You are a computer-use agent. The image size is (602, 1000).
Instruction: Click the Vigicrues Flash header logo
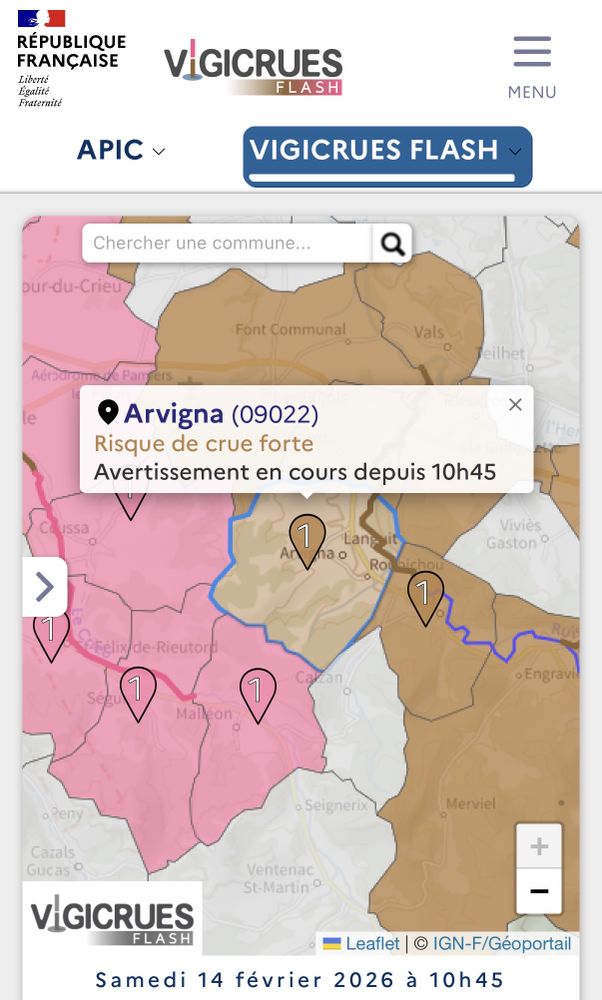(x=253, y=68)
